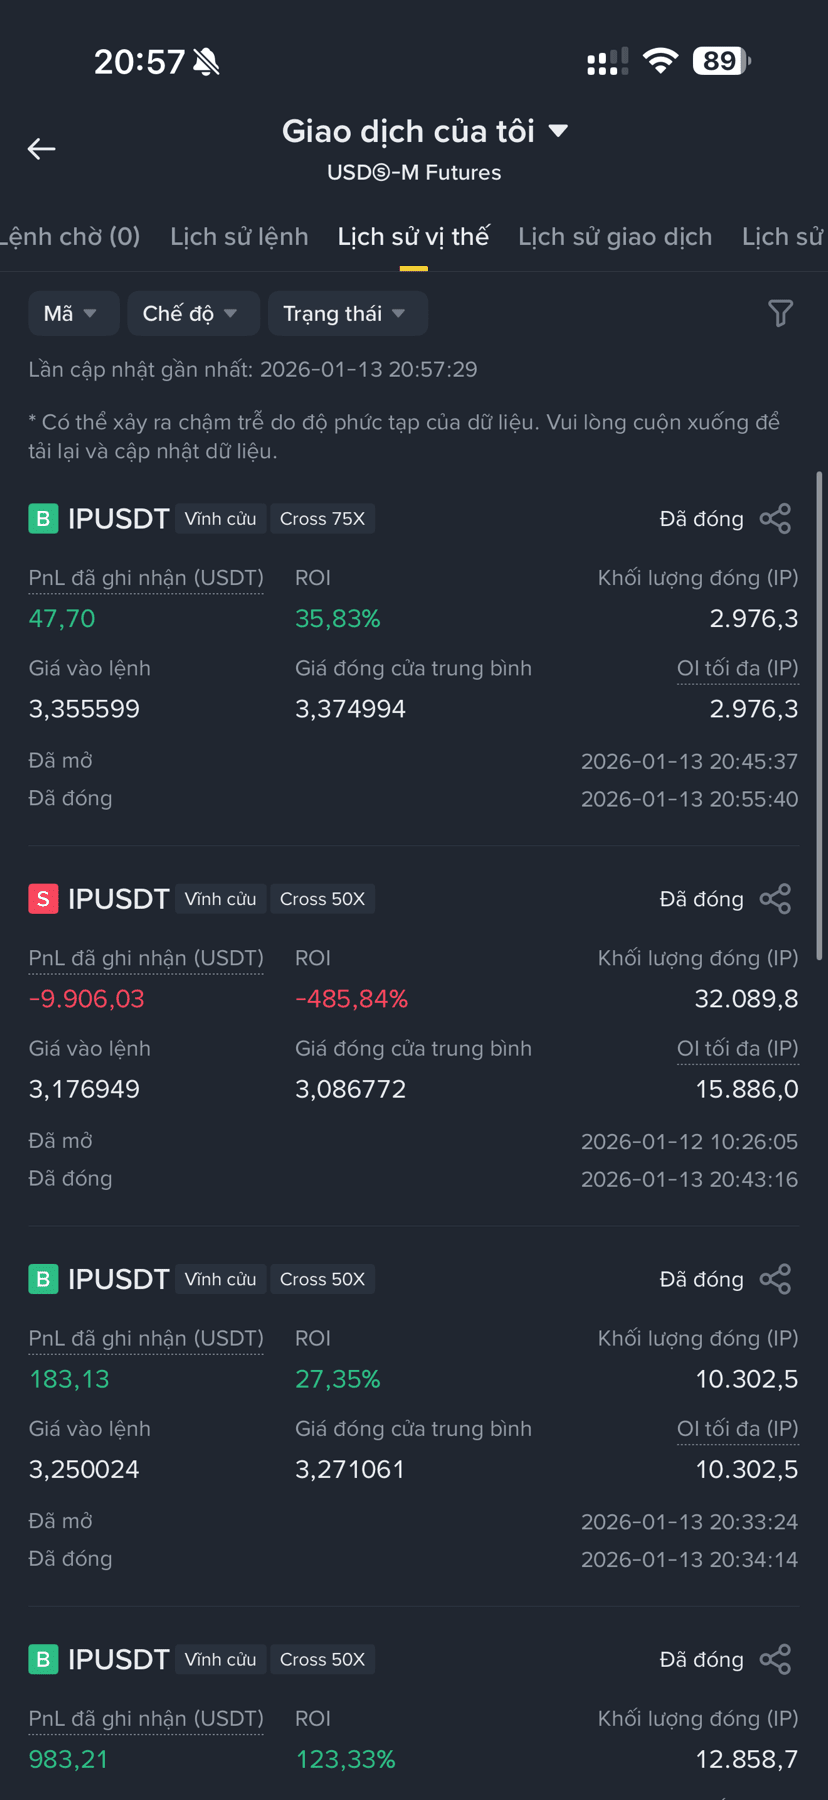The width and height of the screenshot is (828, 1800).
Task: Share the IPUSDT position with 27,35% ROI
Action: (x=775, y=1278)
